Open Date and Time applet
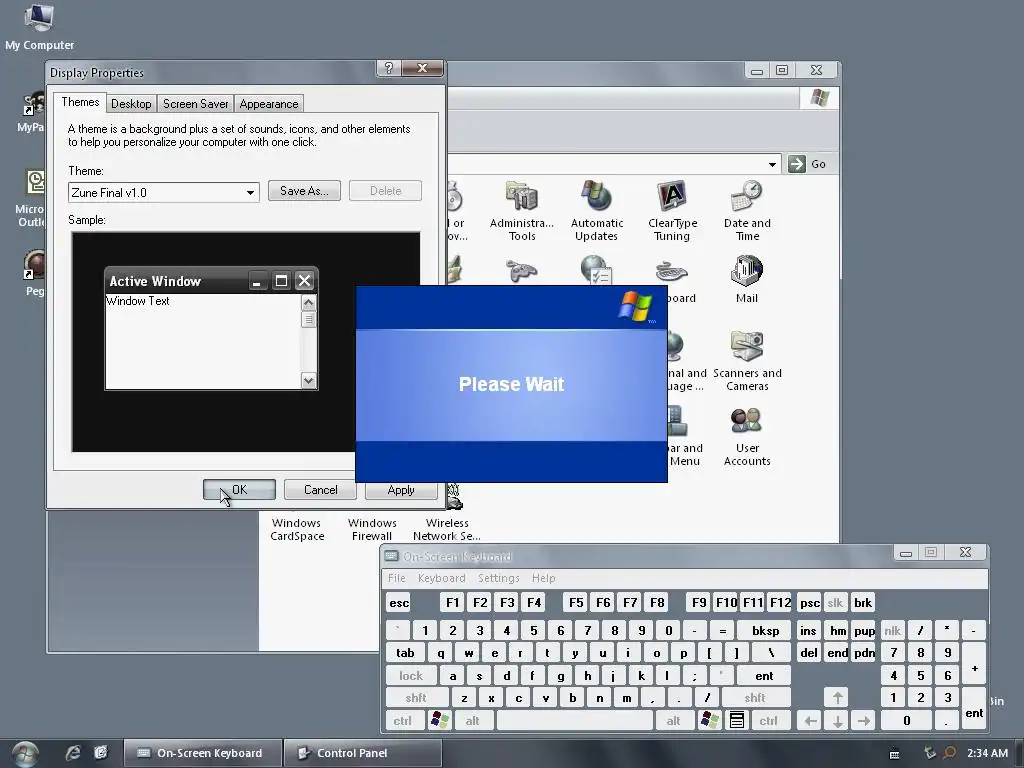The width and height of the screenshot is (1024, 768). (747, 210)
